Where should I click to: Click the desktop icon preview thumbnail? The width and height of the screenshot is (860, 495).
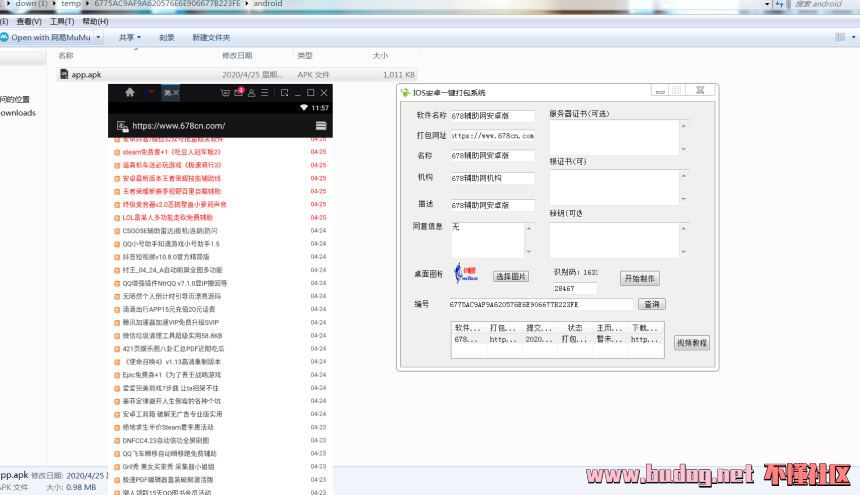(466, 272)
